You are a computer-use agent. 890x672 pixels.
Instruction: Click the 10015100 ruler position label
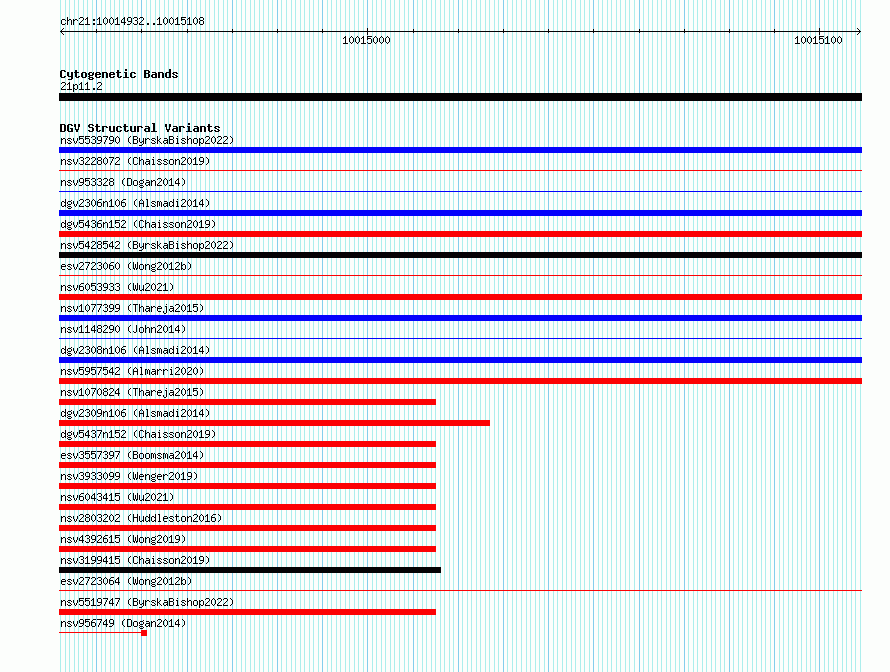pos(818,40)
